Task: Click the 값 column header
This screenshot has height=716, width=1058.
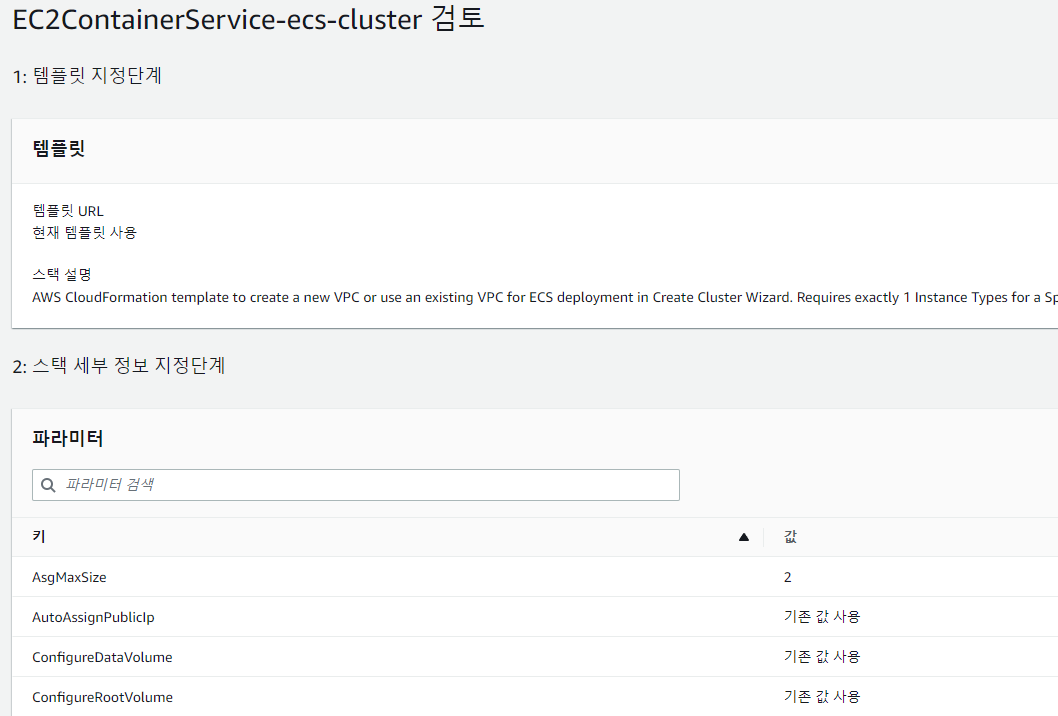Action: point(790,536)
